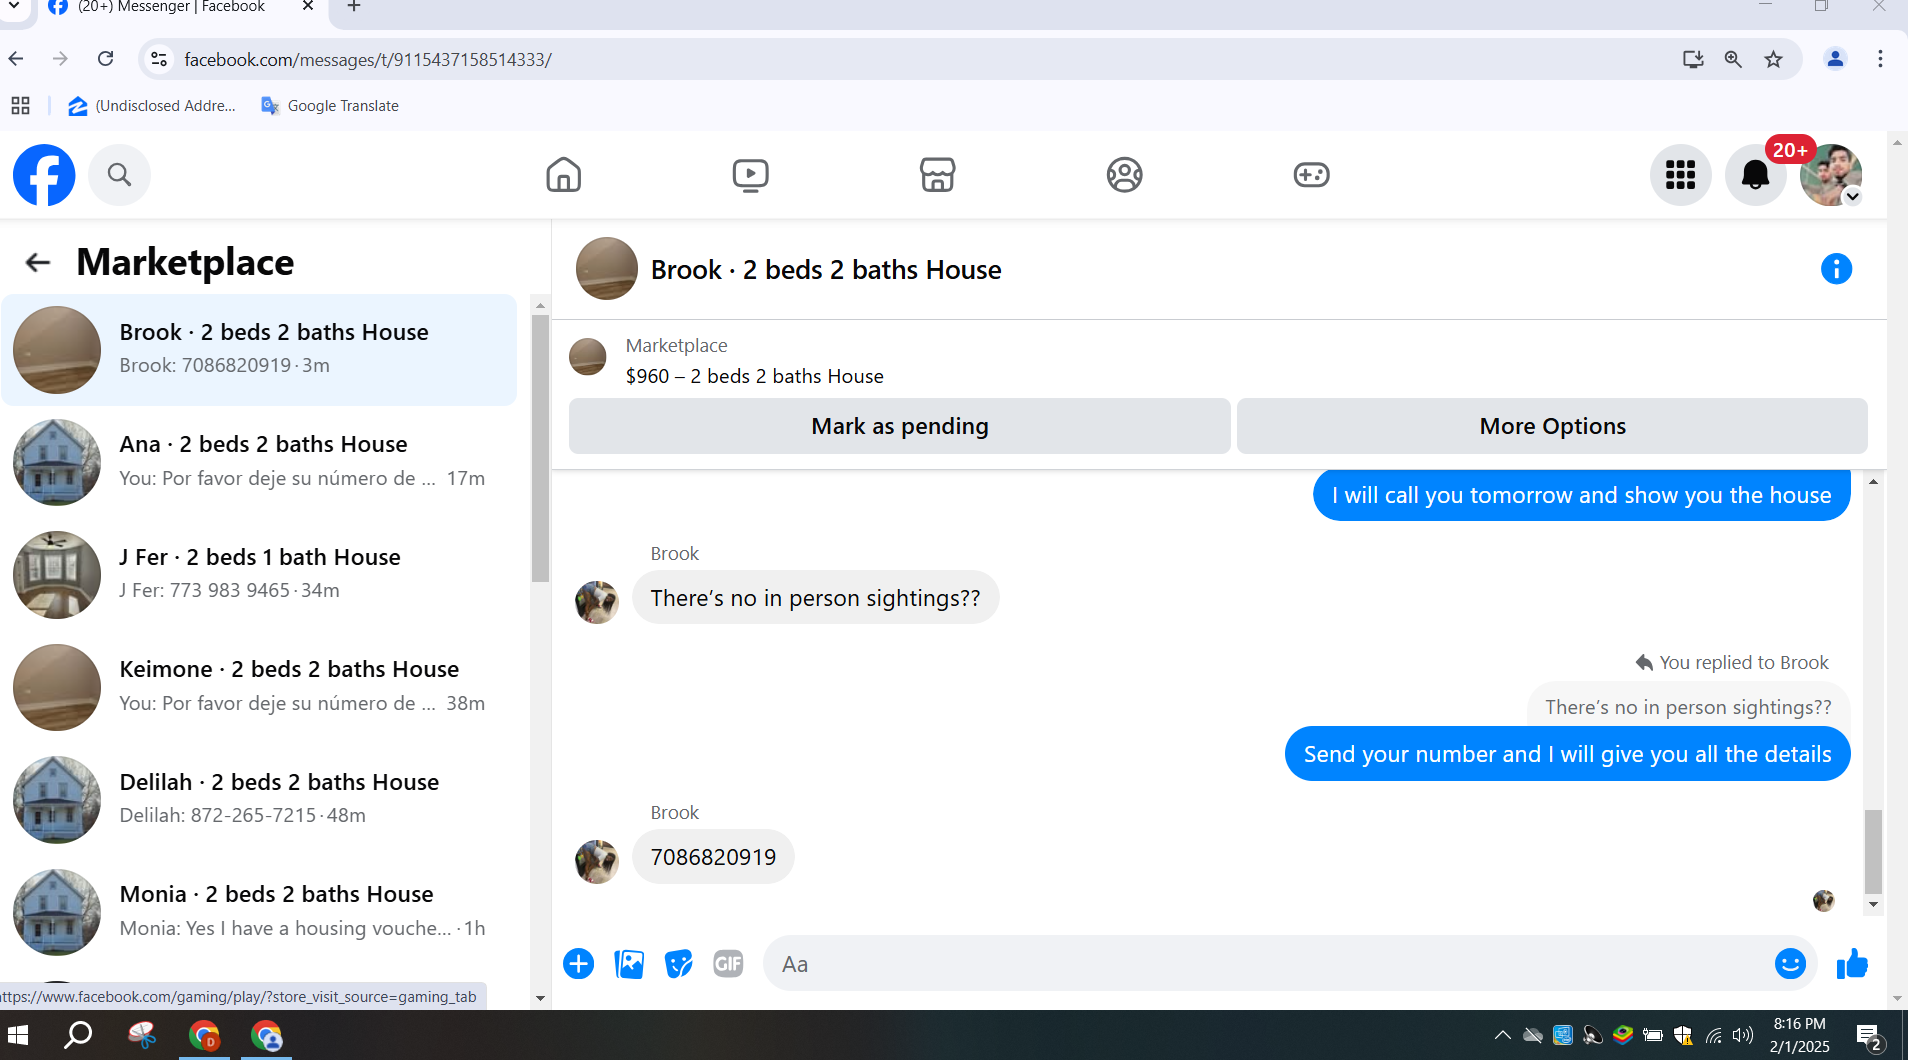
Task: Open the bookmarks apps grid icon
Action: coord(20,106)
